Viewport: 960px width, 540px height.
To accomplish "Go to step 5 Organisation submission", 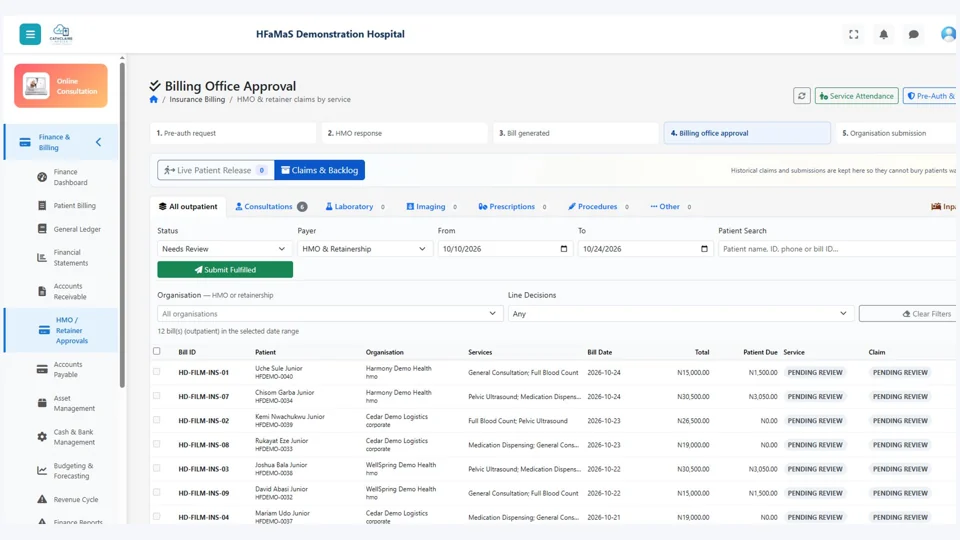I will [896, 133].
